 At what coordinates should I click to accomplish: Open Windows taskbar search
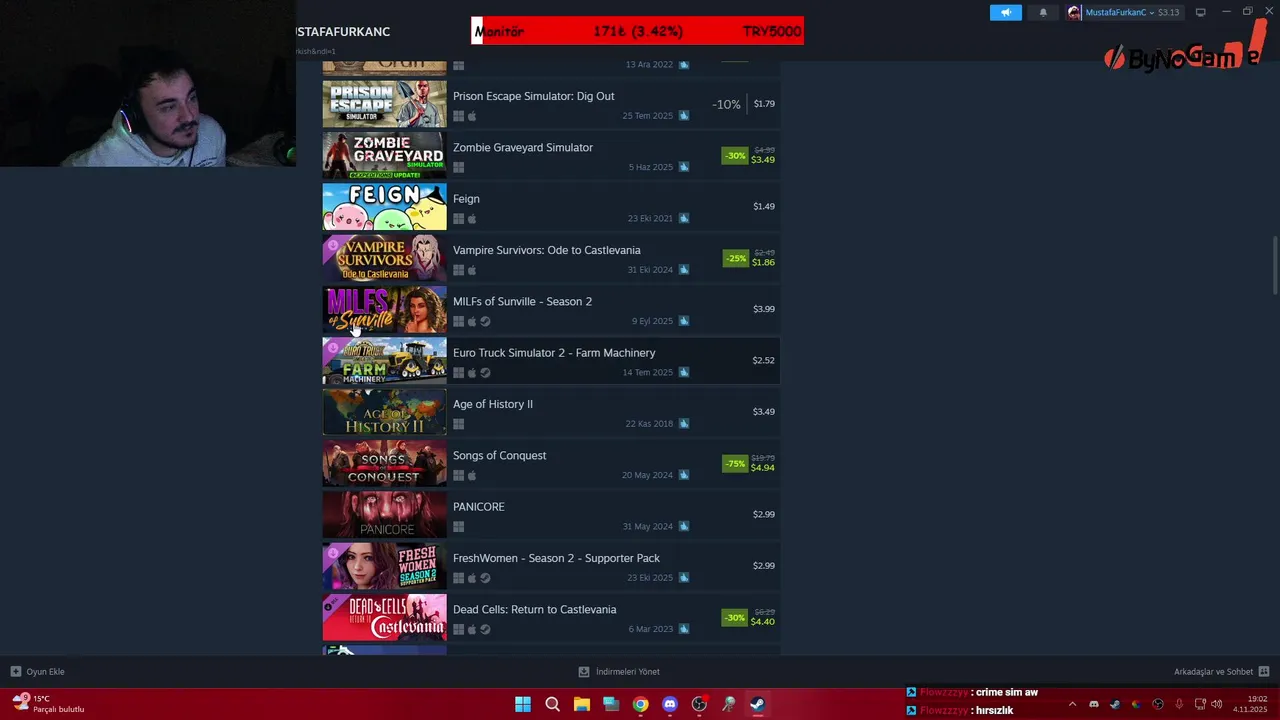552,704
